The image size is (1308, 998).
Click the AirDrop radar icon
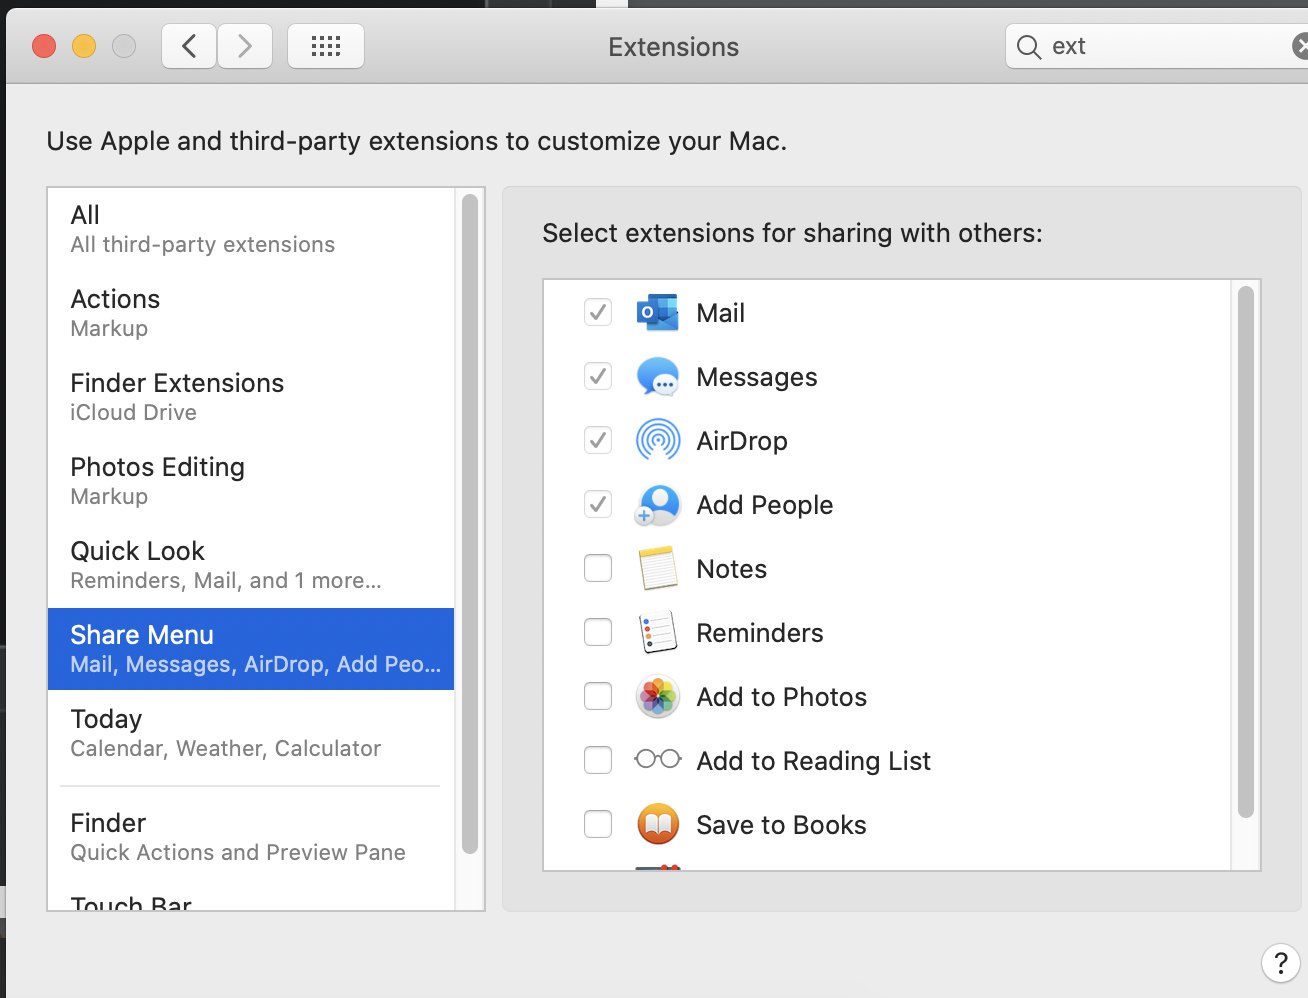pyautogui.click(x=657, y=441)
